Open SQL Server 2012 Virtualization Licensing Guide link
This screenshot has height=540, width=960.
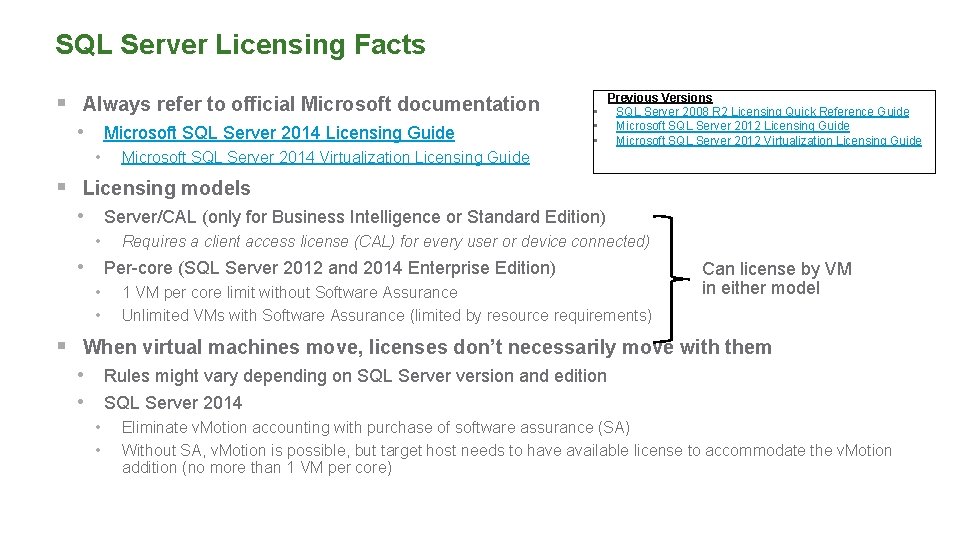pos(768,140)
